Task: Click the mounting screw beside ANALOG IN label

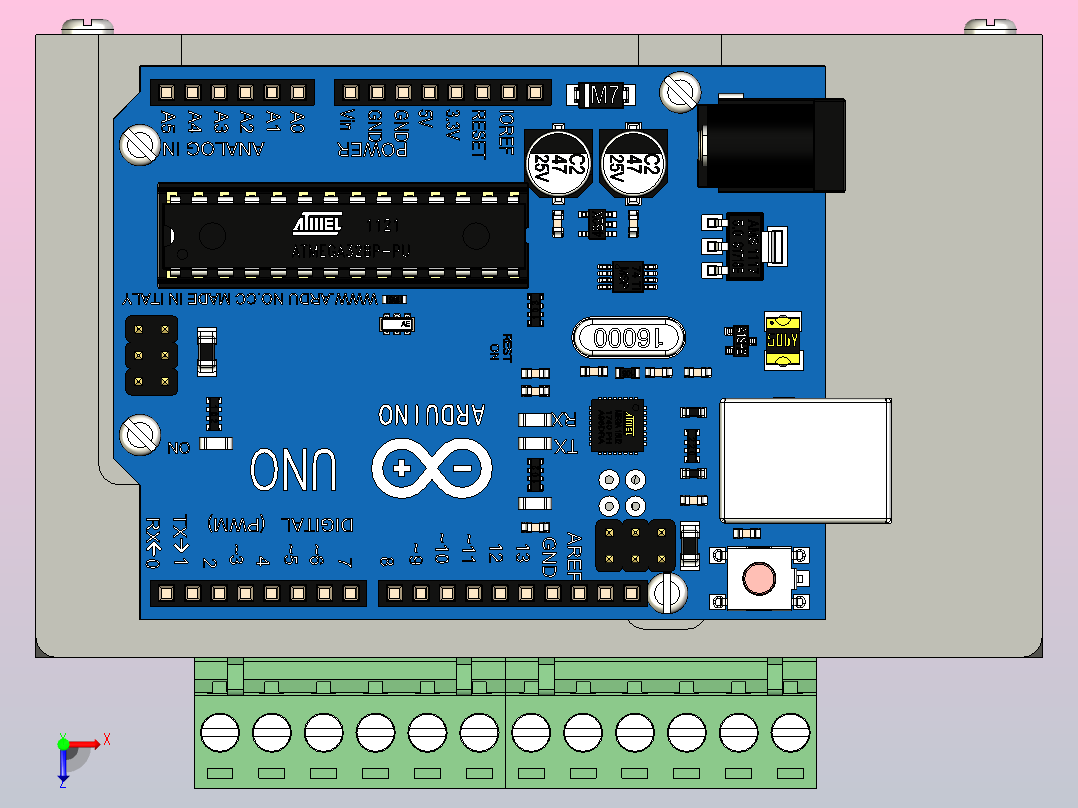Action: (140, 144)
